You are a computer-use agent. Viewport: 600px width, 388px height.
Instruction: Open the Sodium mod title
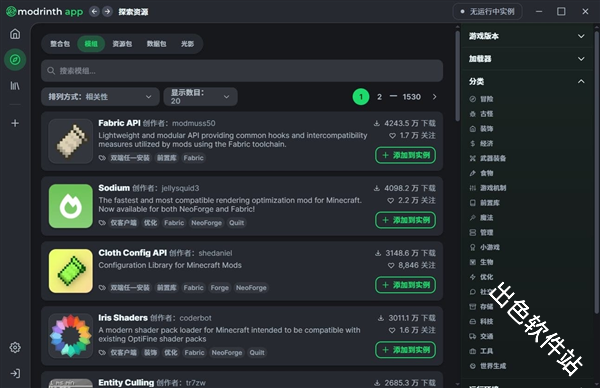coord(114,188)
